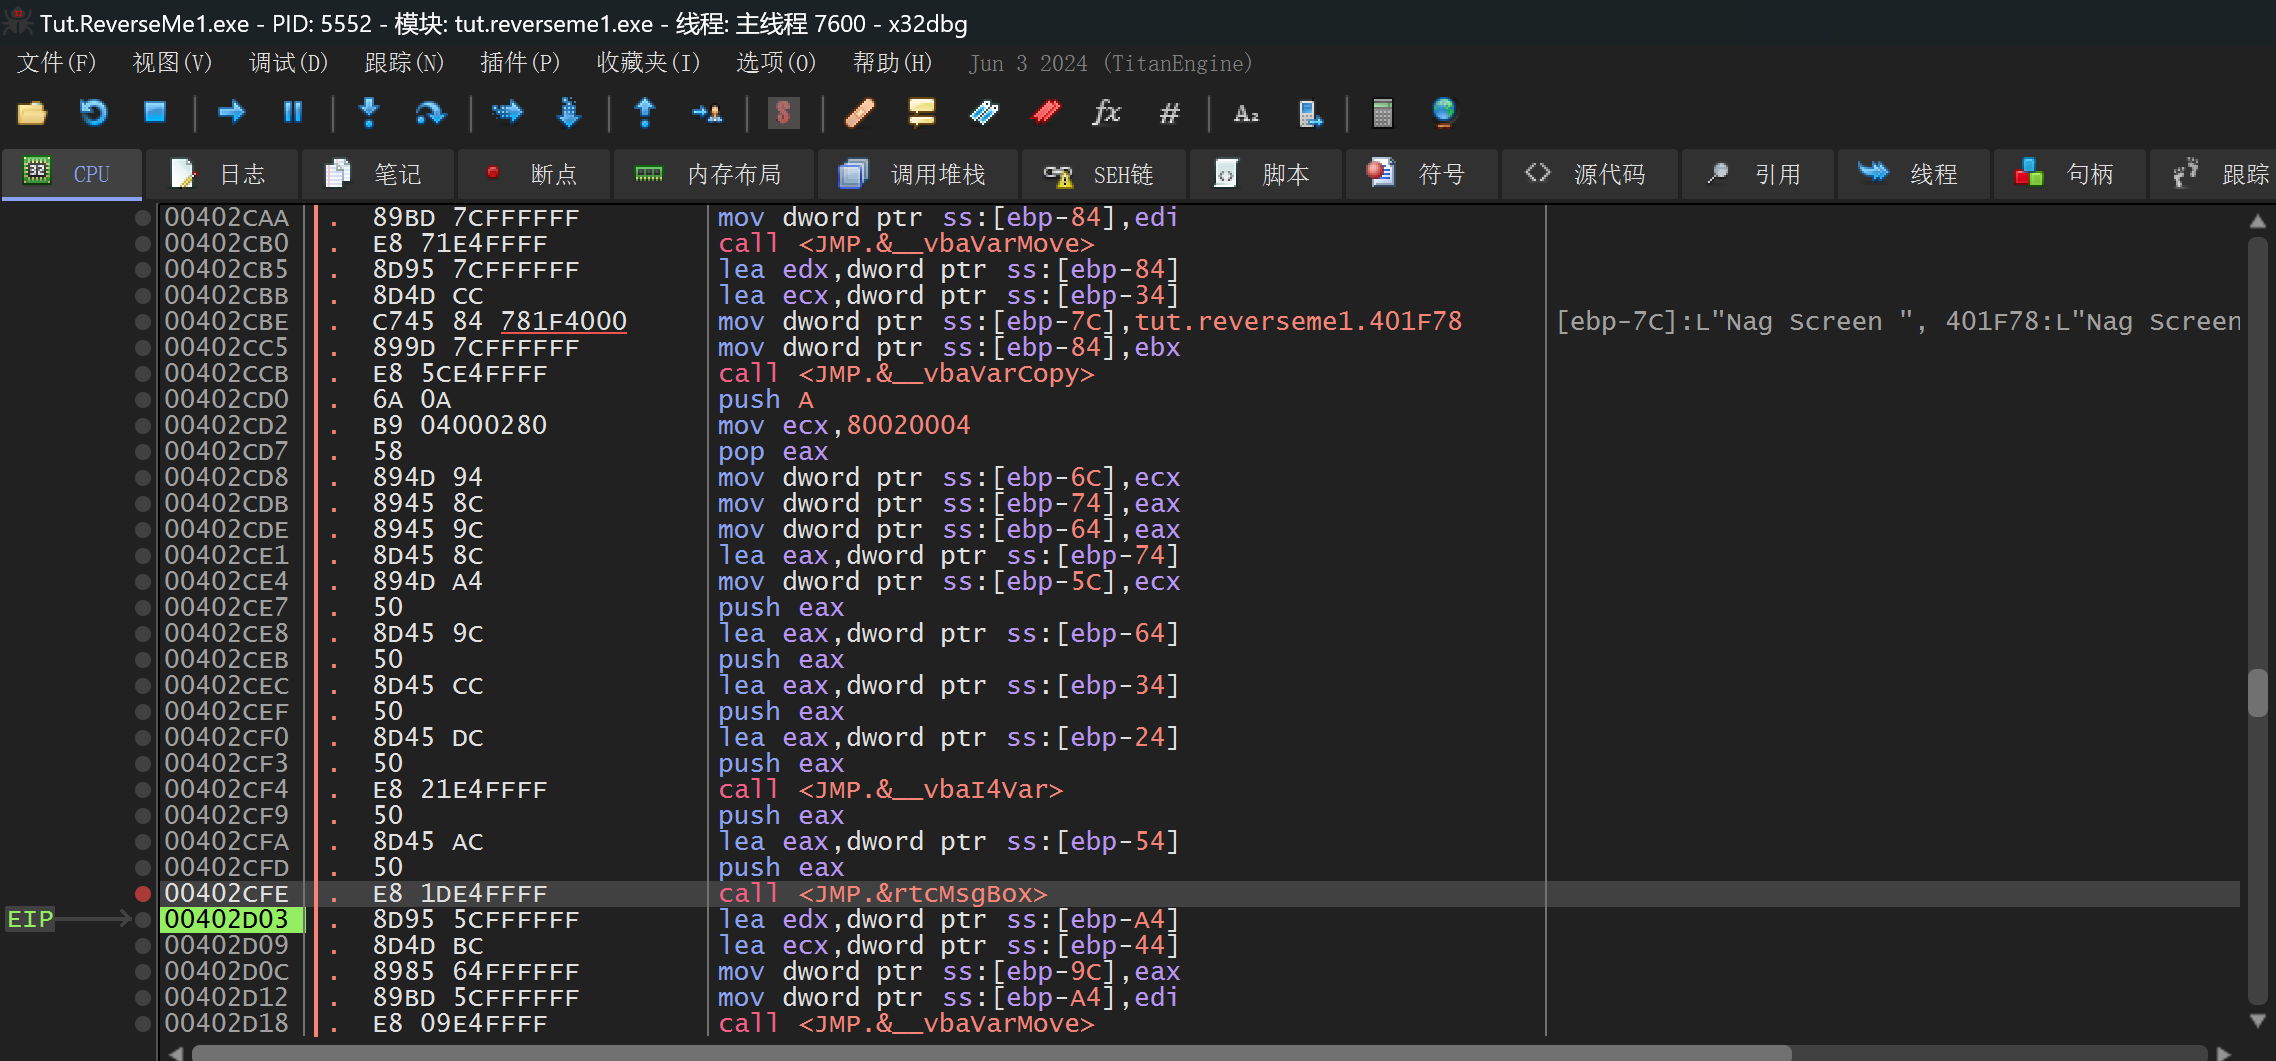The height and width of the screenshot is (1061, 2276).
Task: Click the Step Over curved arrow icon
Action: [x=430, y=112]
